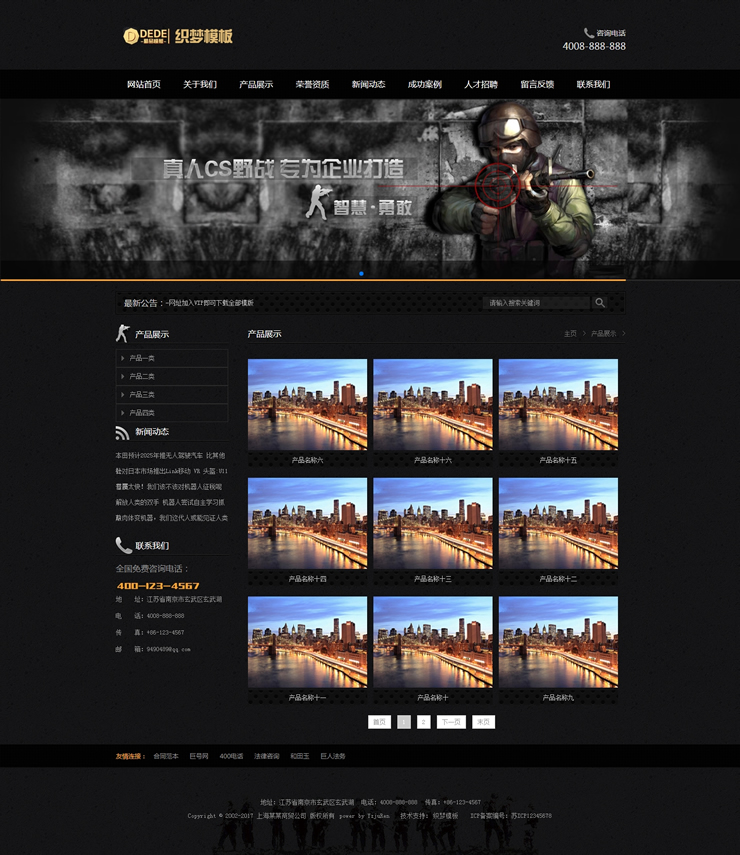The width and height of the screenshot is (740, 855).
Task: Expand the 产品二类 category
Action: [x=142, y=376]
